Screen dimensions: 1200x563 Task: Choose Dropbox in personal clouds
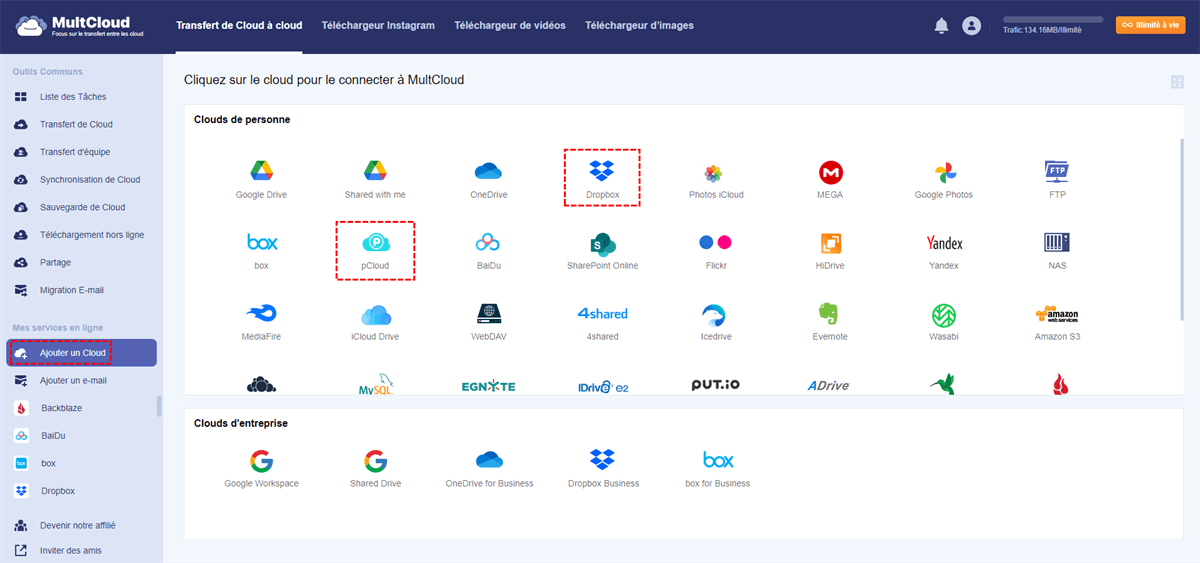tap(602, 178)
